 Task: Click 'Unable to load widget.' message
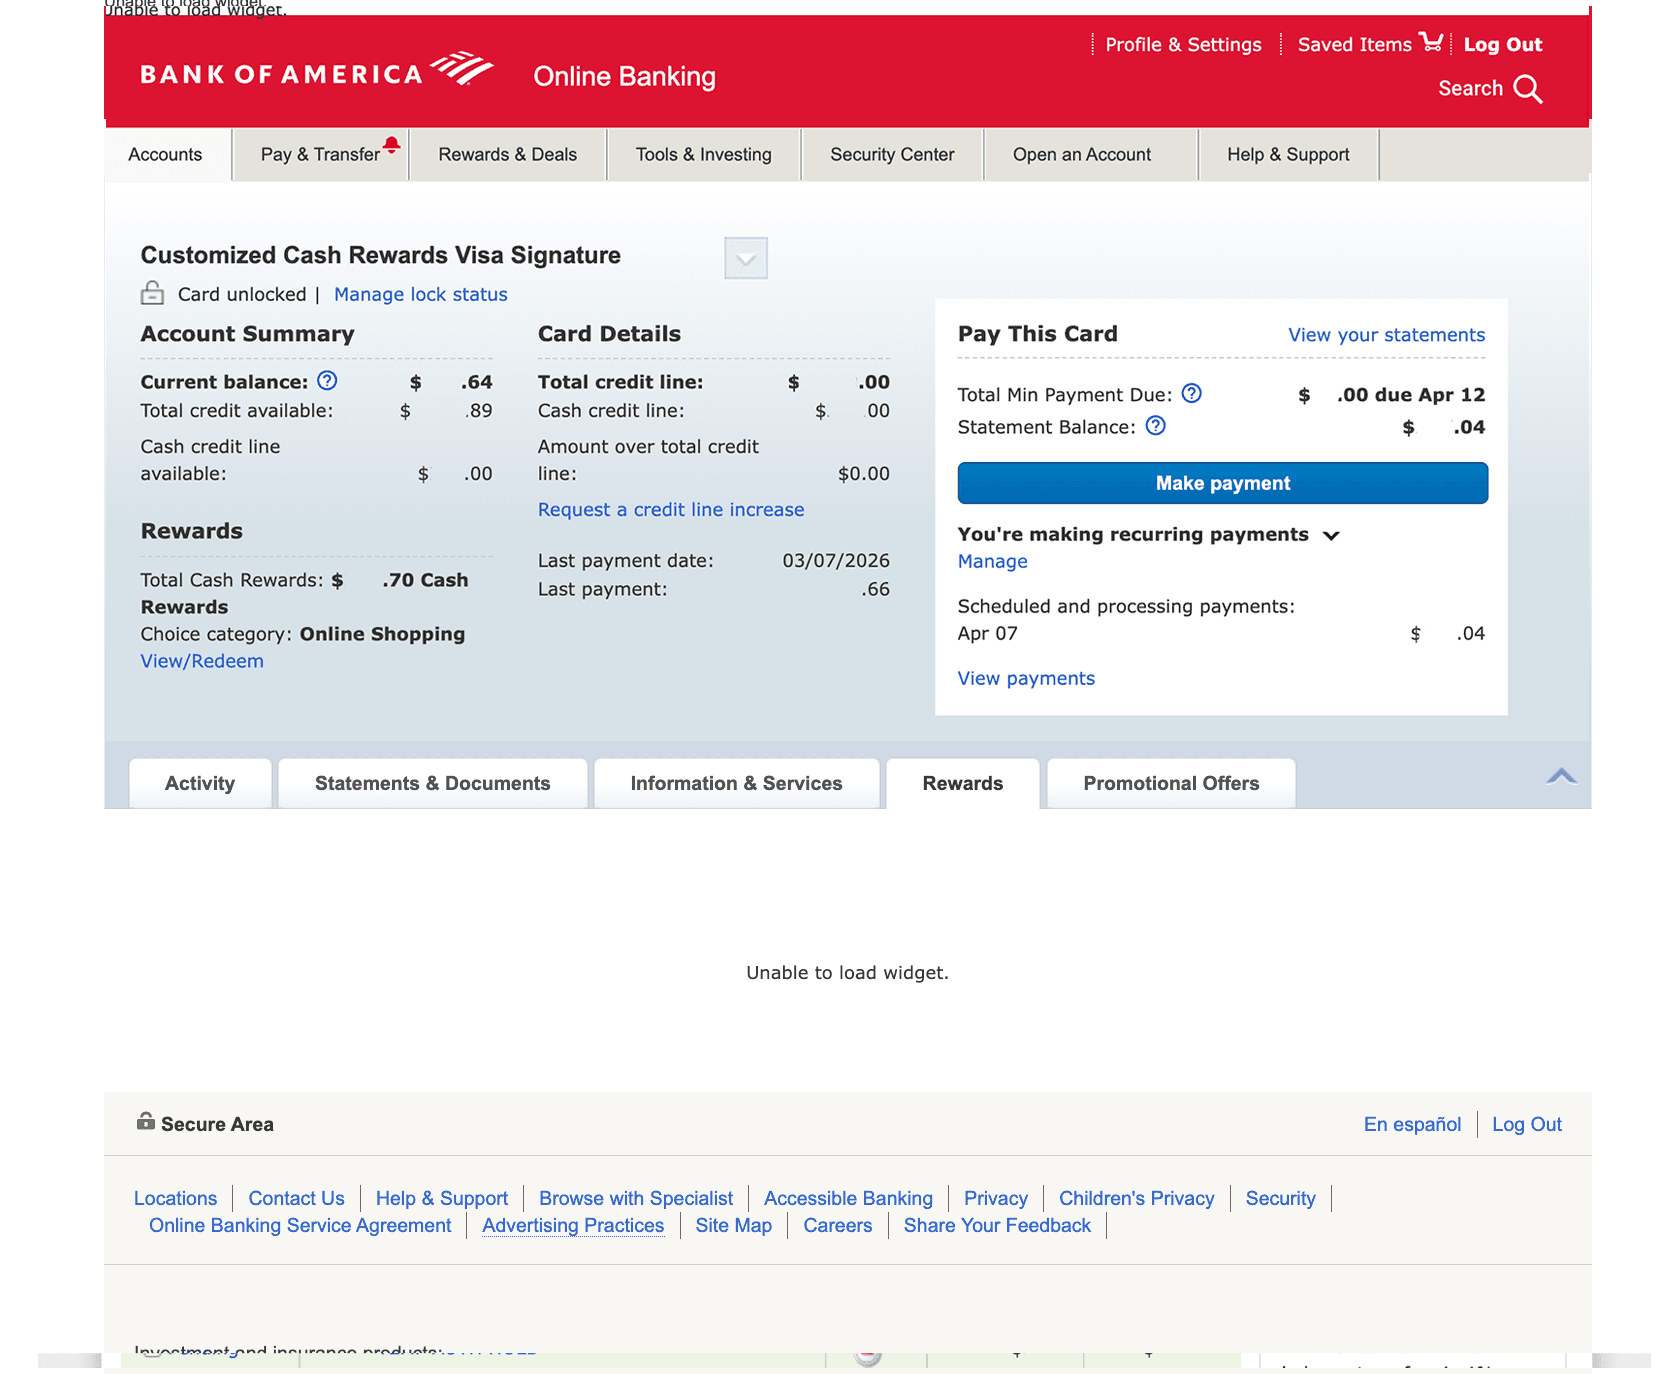(847, 972)
